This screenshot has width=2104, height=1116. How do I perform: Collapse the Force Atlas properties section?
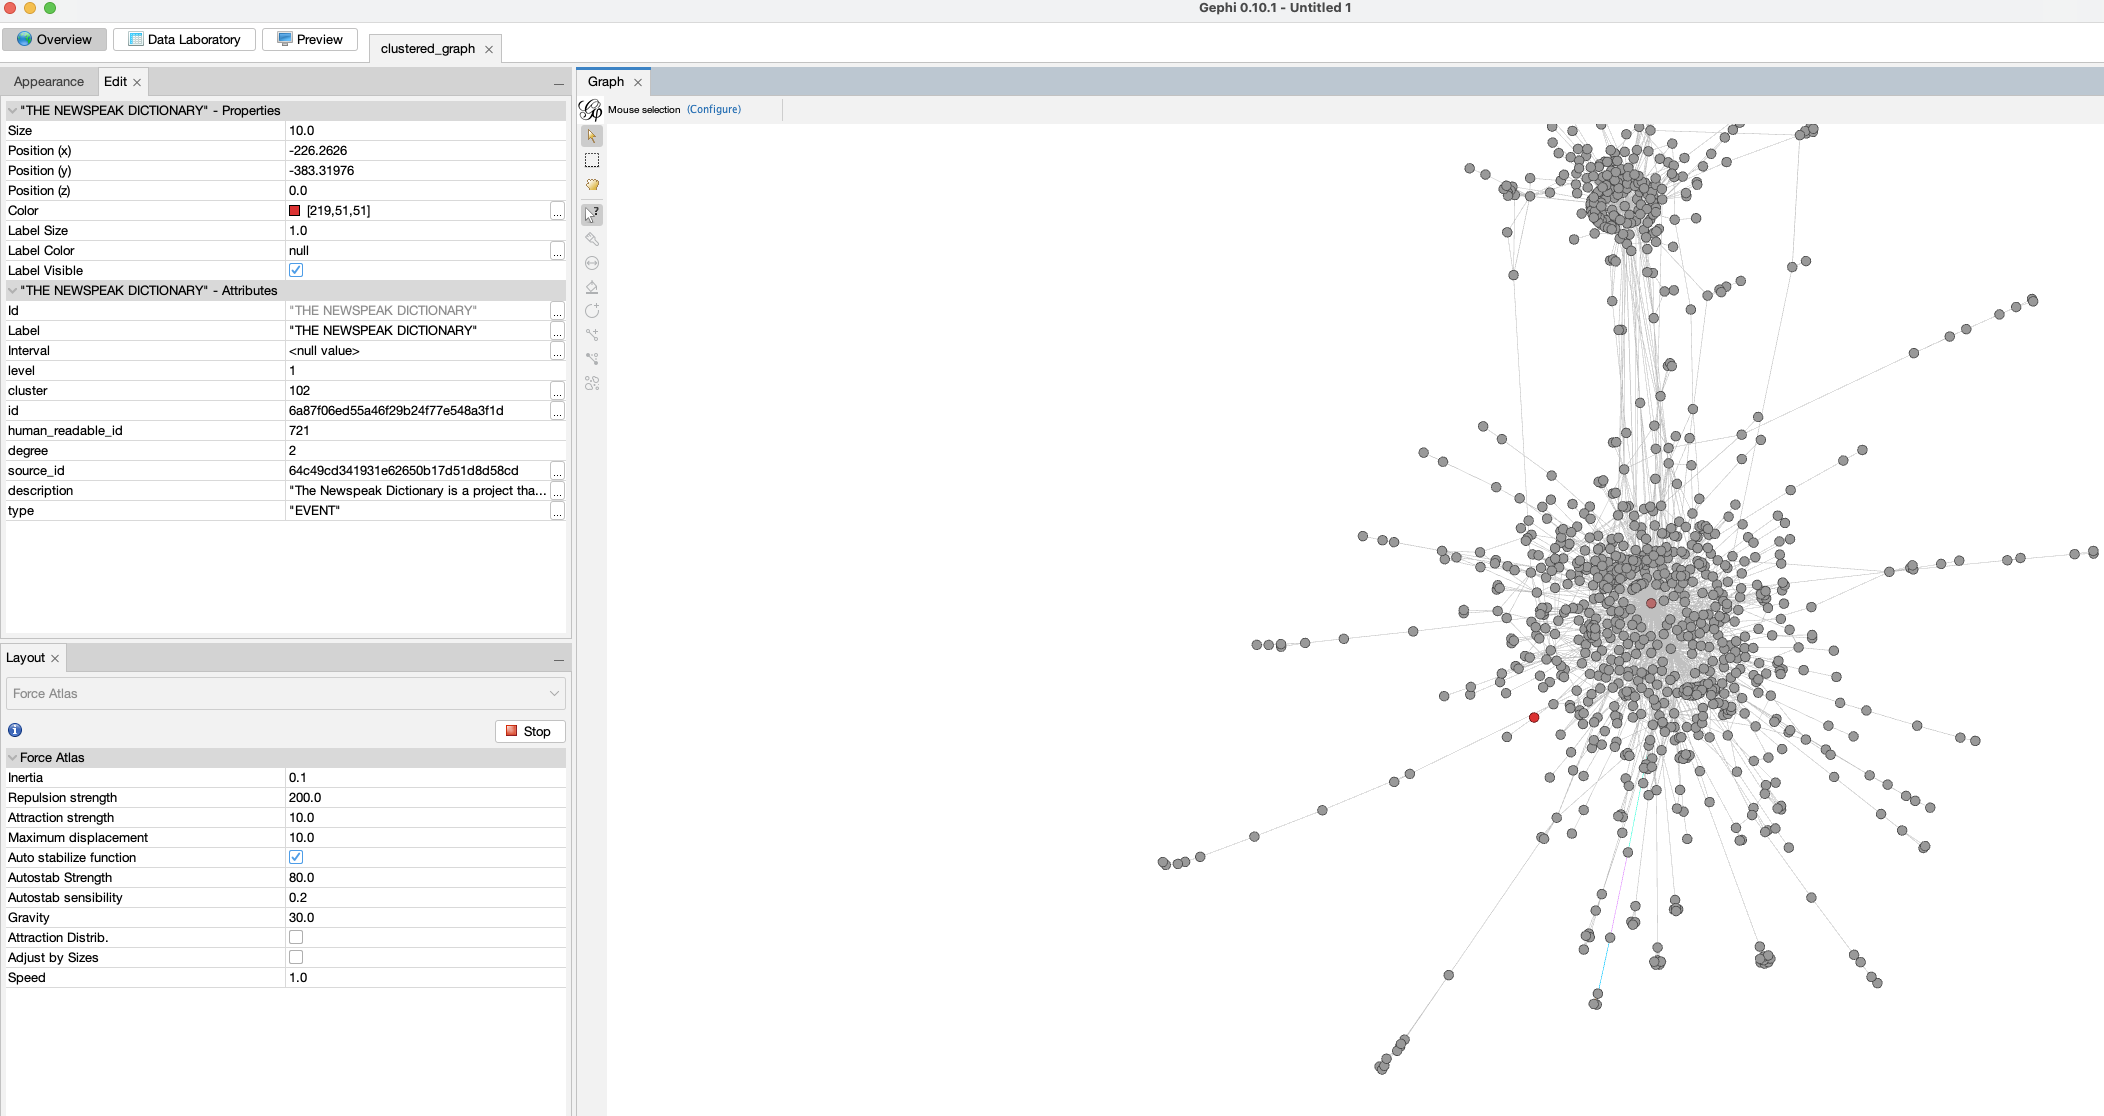(x=13, y=757)
